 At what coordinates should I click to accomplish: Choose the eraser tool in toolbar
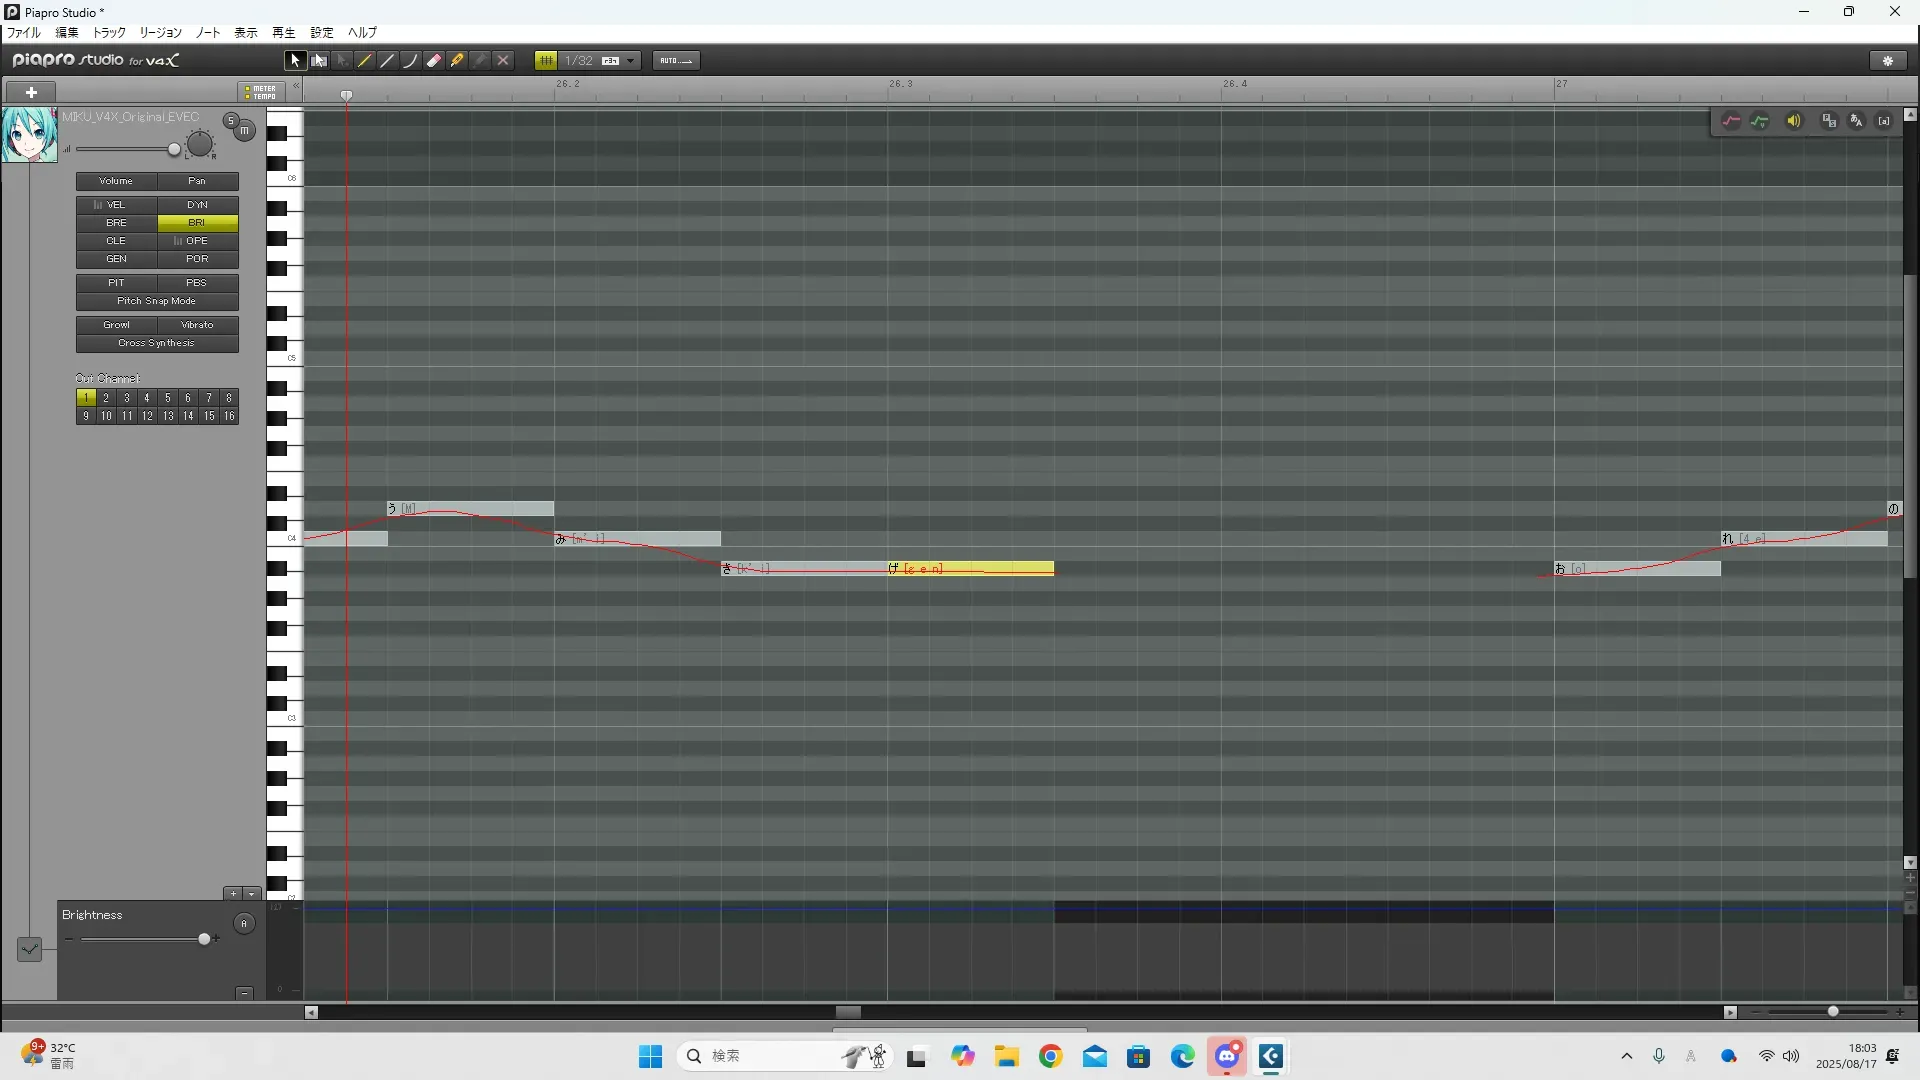[434, 61]
